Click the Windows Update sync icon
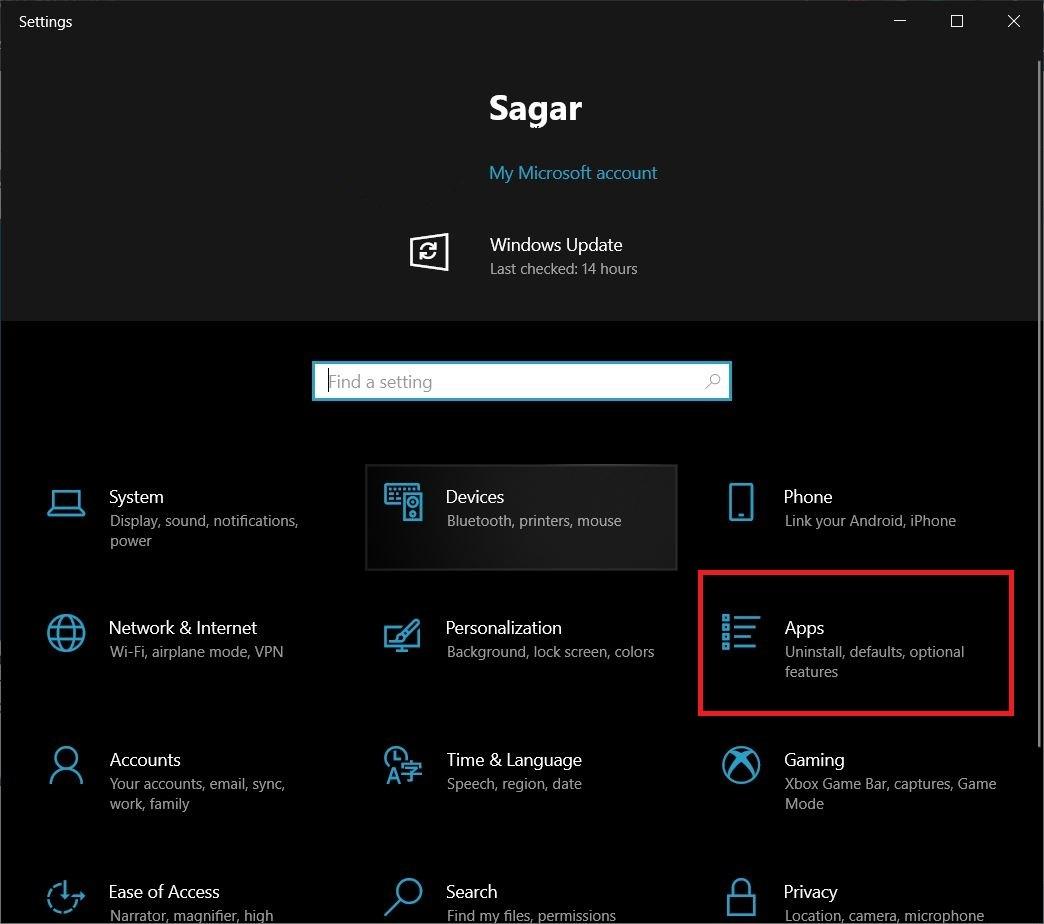 pos(430,251)
